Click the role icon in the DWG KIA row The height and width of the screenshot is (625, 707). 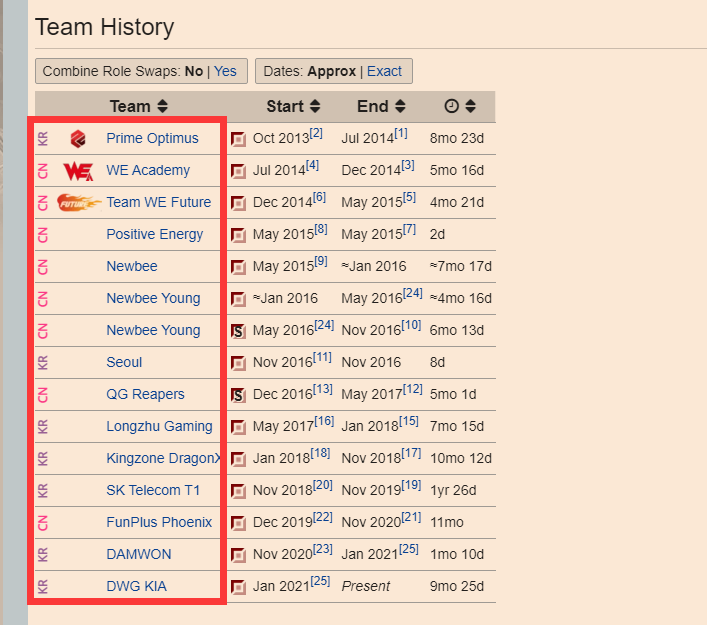pos(239,587)
